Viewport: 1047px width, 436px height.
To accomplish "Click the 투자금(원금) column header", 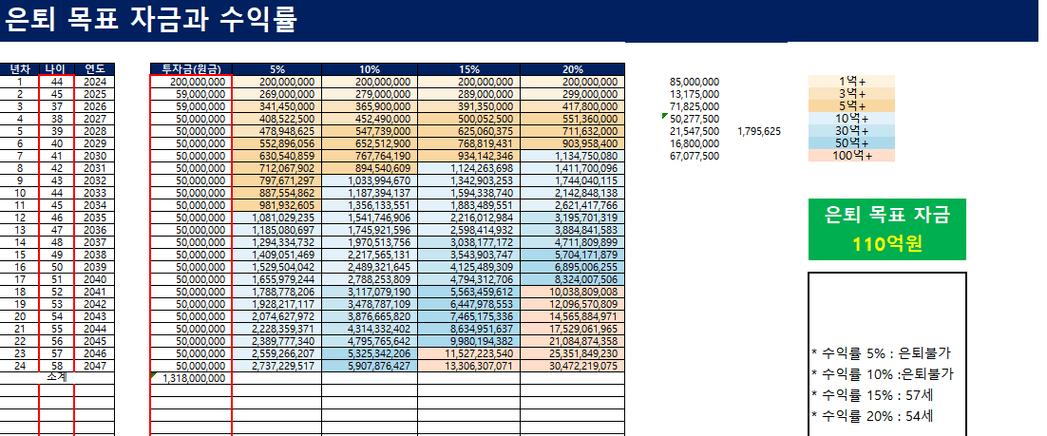I will pos(190,69).
